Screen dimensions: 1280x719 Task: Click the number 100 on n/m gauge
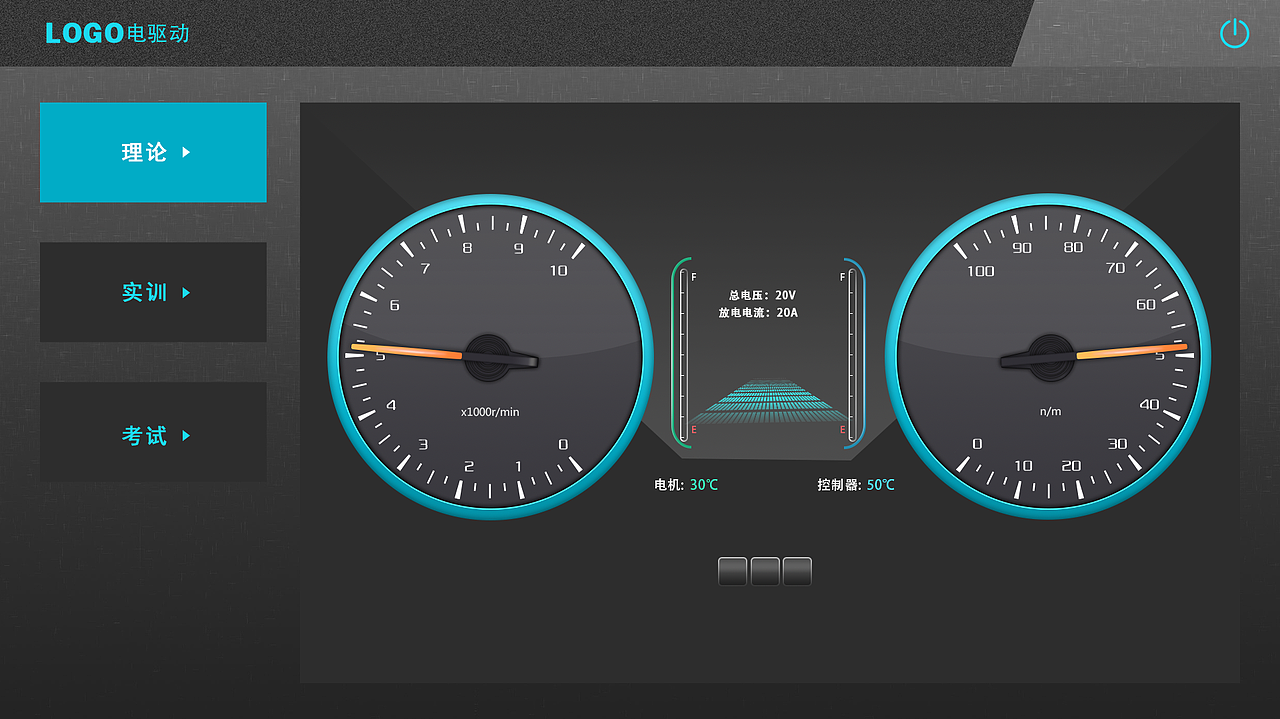point(981,271)
